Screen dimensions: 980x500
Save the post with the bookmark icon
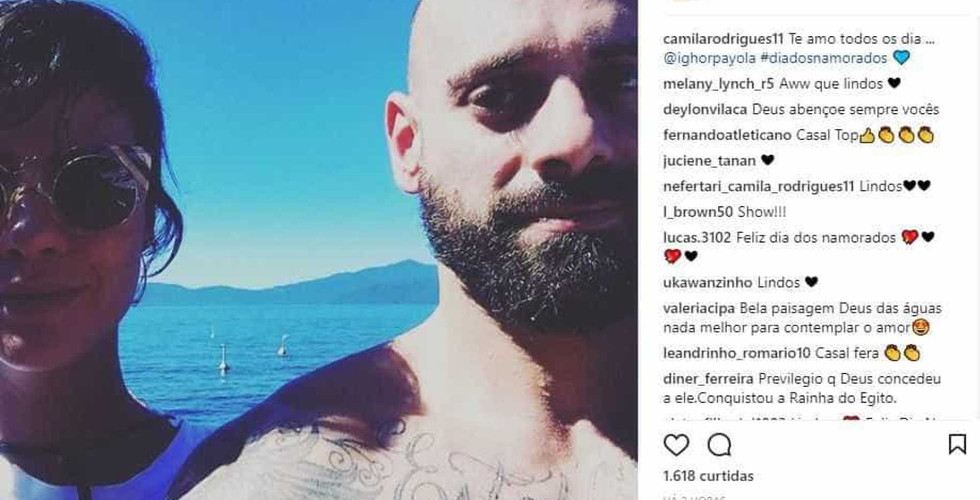tap(957, 444)
